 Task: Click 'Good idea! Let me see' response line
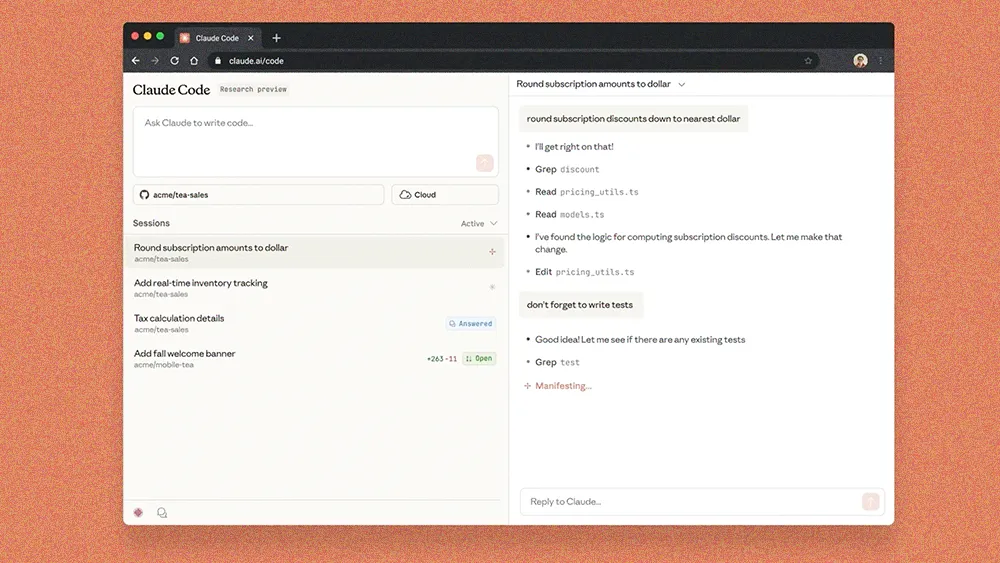[640, 340]
